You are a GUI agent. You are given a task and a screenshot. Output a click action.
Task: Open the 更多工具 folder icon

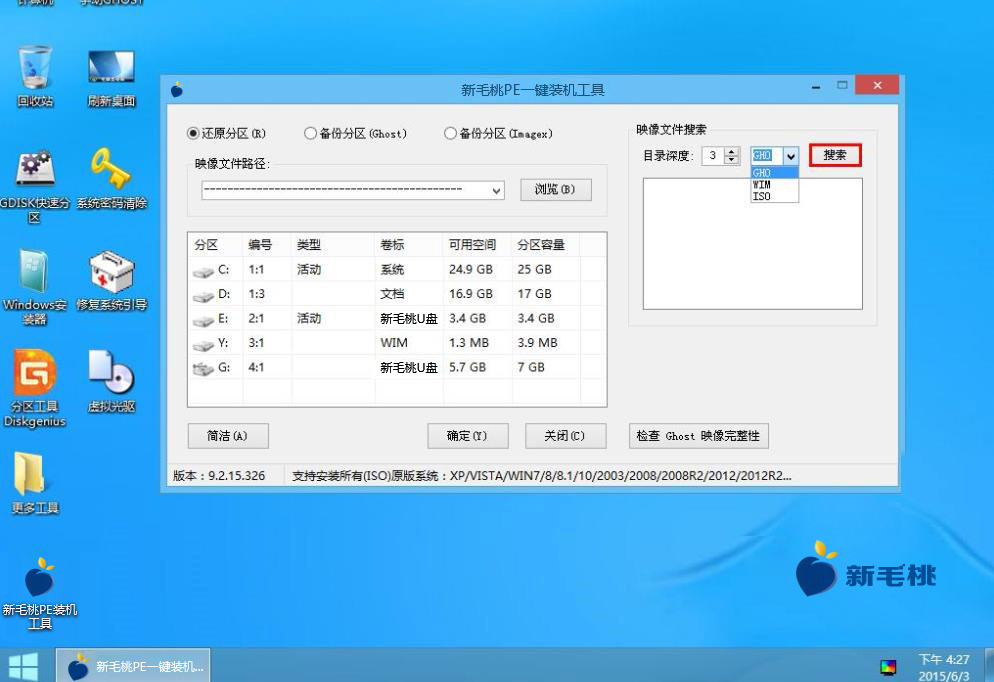(34, 482)
